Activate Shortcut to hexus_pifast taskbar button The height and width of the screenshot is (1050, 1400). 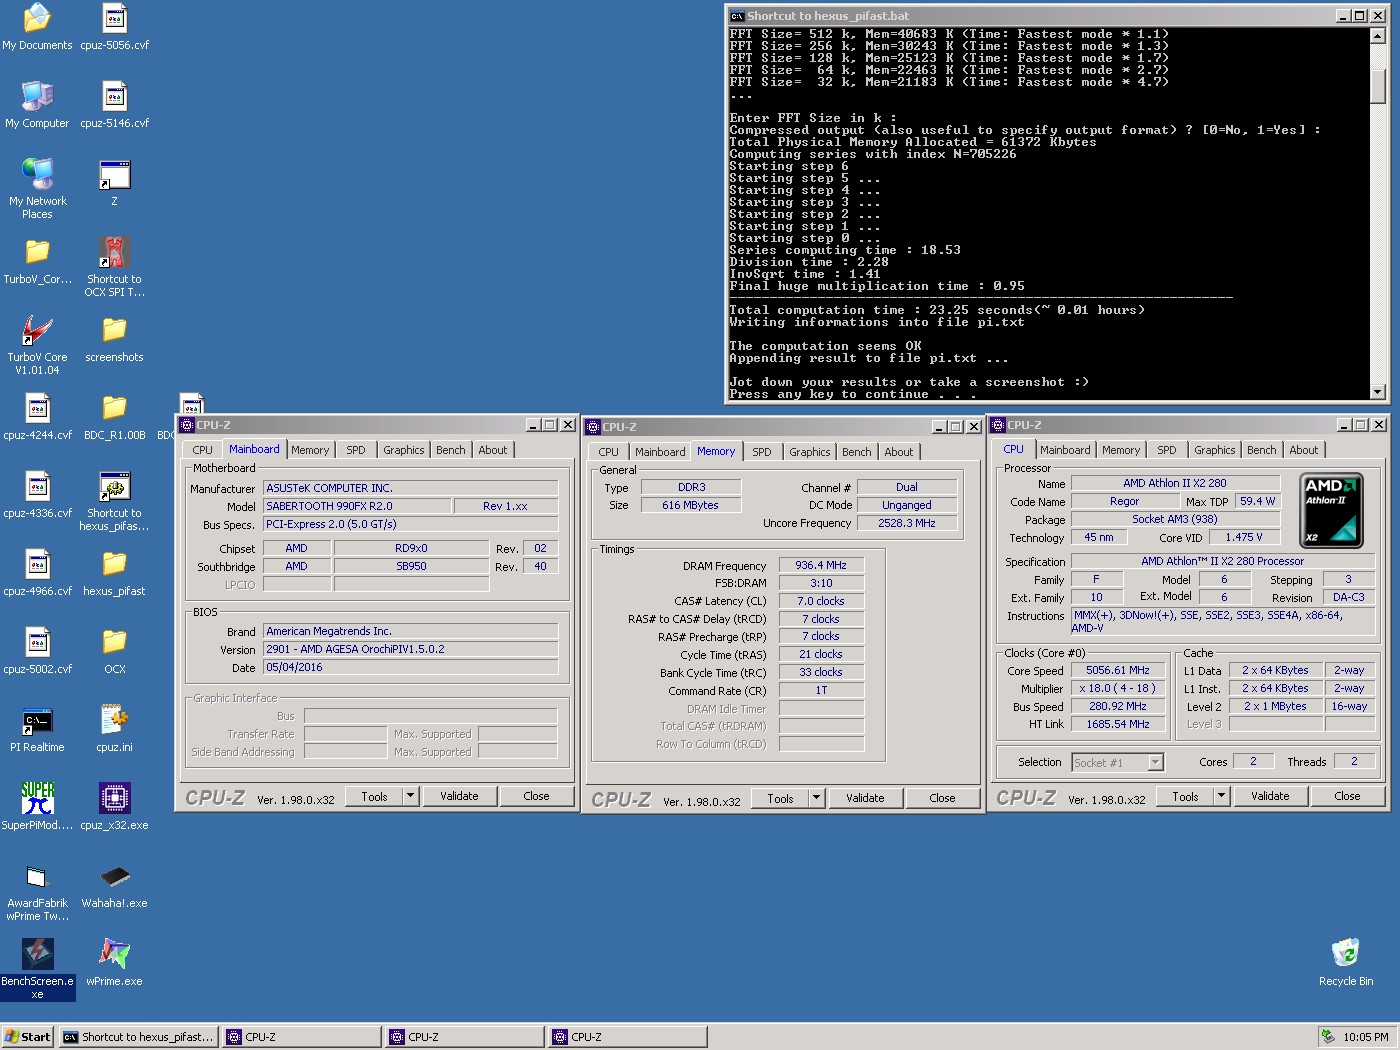point(139,1037)
